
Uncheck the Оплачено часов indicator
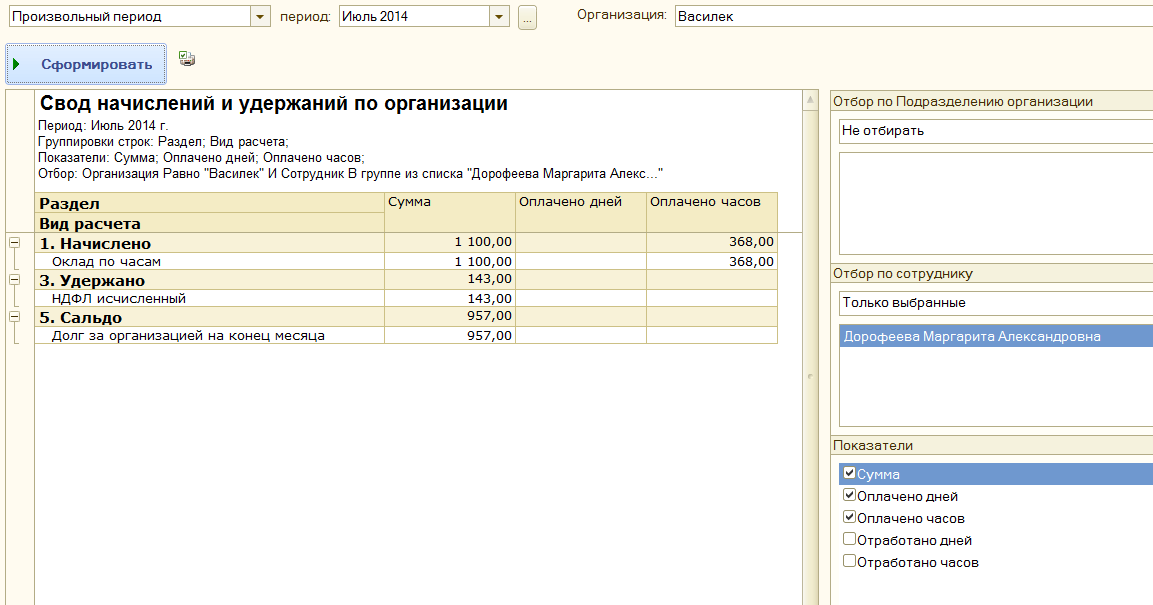pyautogui.click(x=849, y=517)
